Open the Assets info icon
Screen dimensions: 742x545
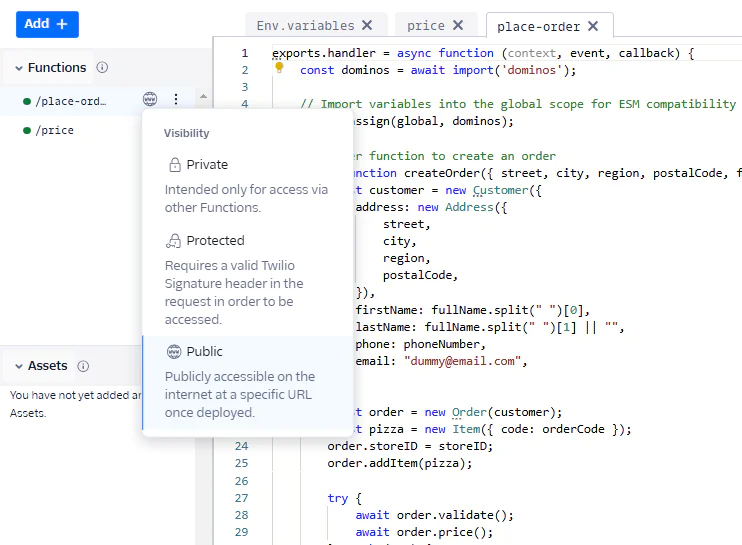coord(83,366)
